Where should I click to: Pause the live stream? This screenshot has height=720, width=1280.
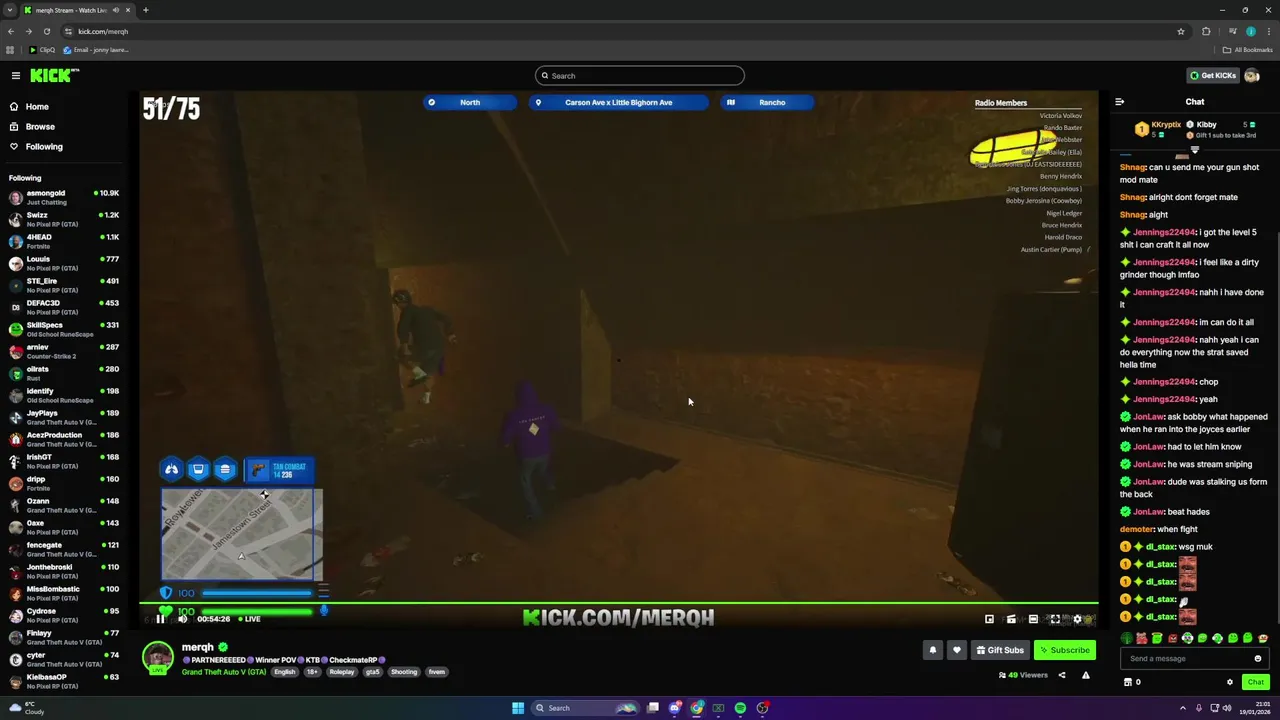coord(160,619)
